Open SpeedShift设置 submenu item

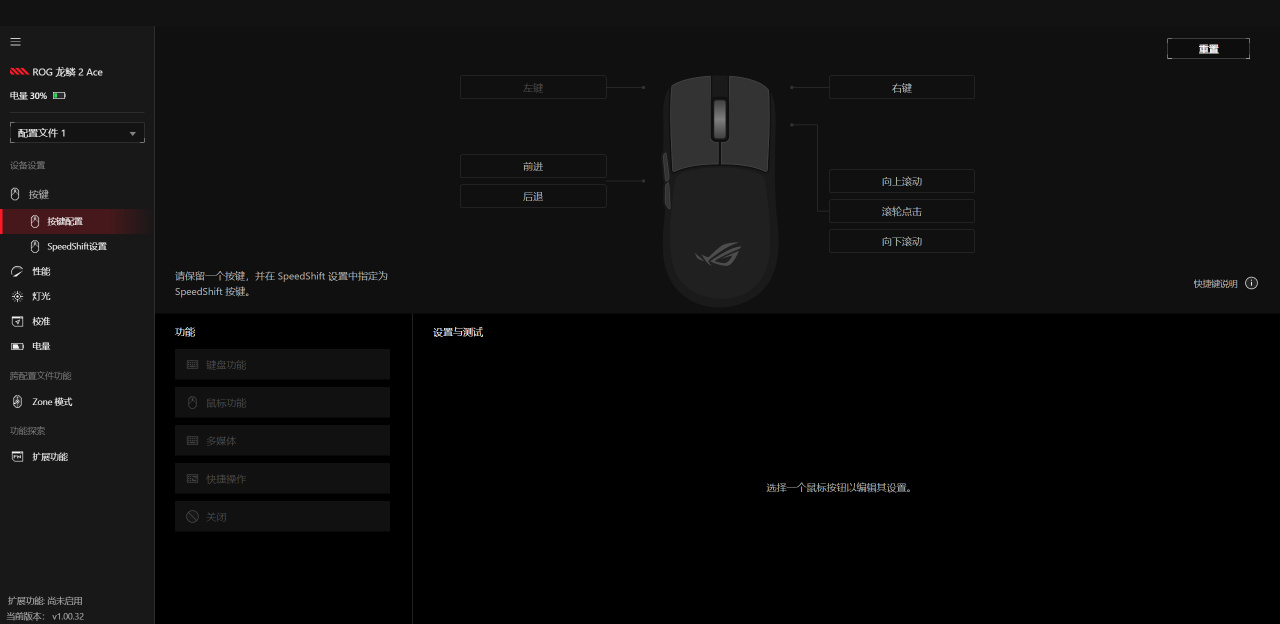[78, 246]
